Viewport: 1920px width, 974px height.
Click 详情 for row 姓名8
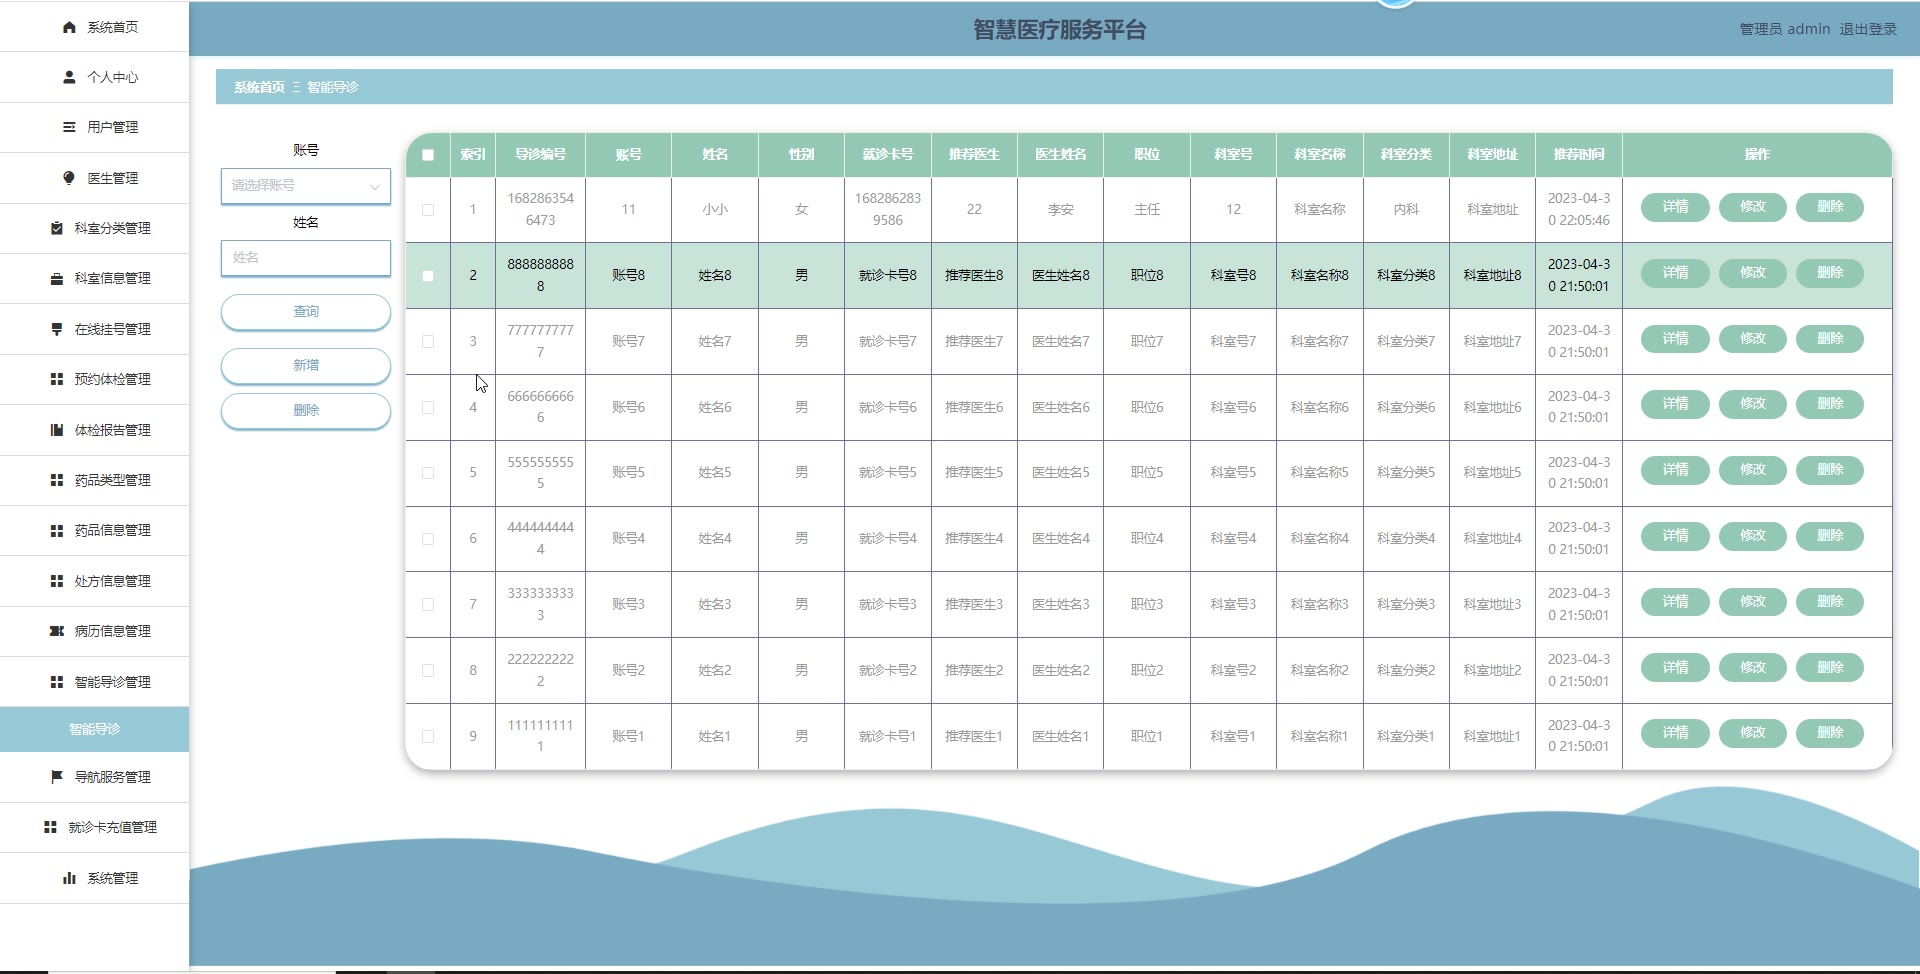(x=1675, y=273)
